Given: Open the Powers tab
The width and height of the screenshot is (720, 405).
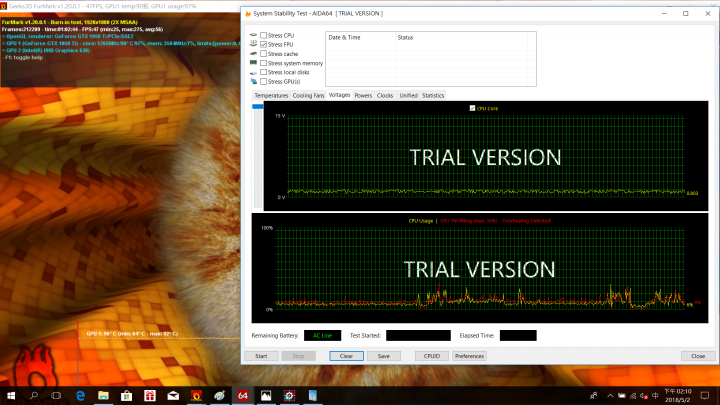Looking at the screenshot, I should (363, 96).
